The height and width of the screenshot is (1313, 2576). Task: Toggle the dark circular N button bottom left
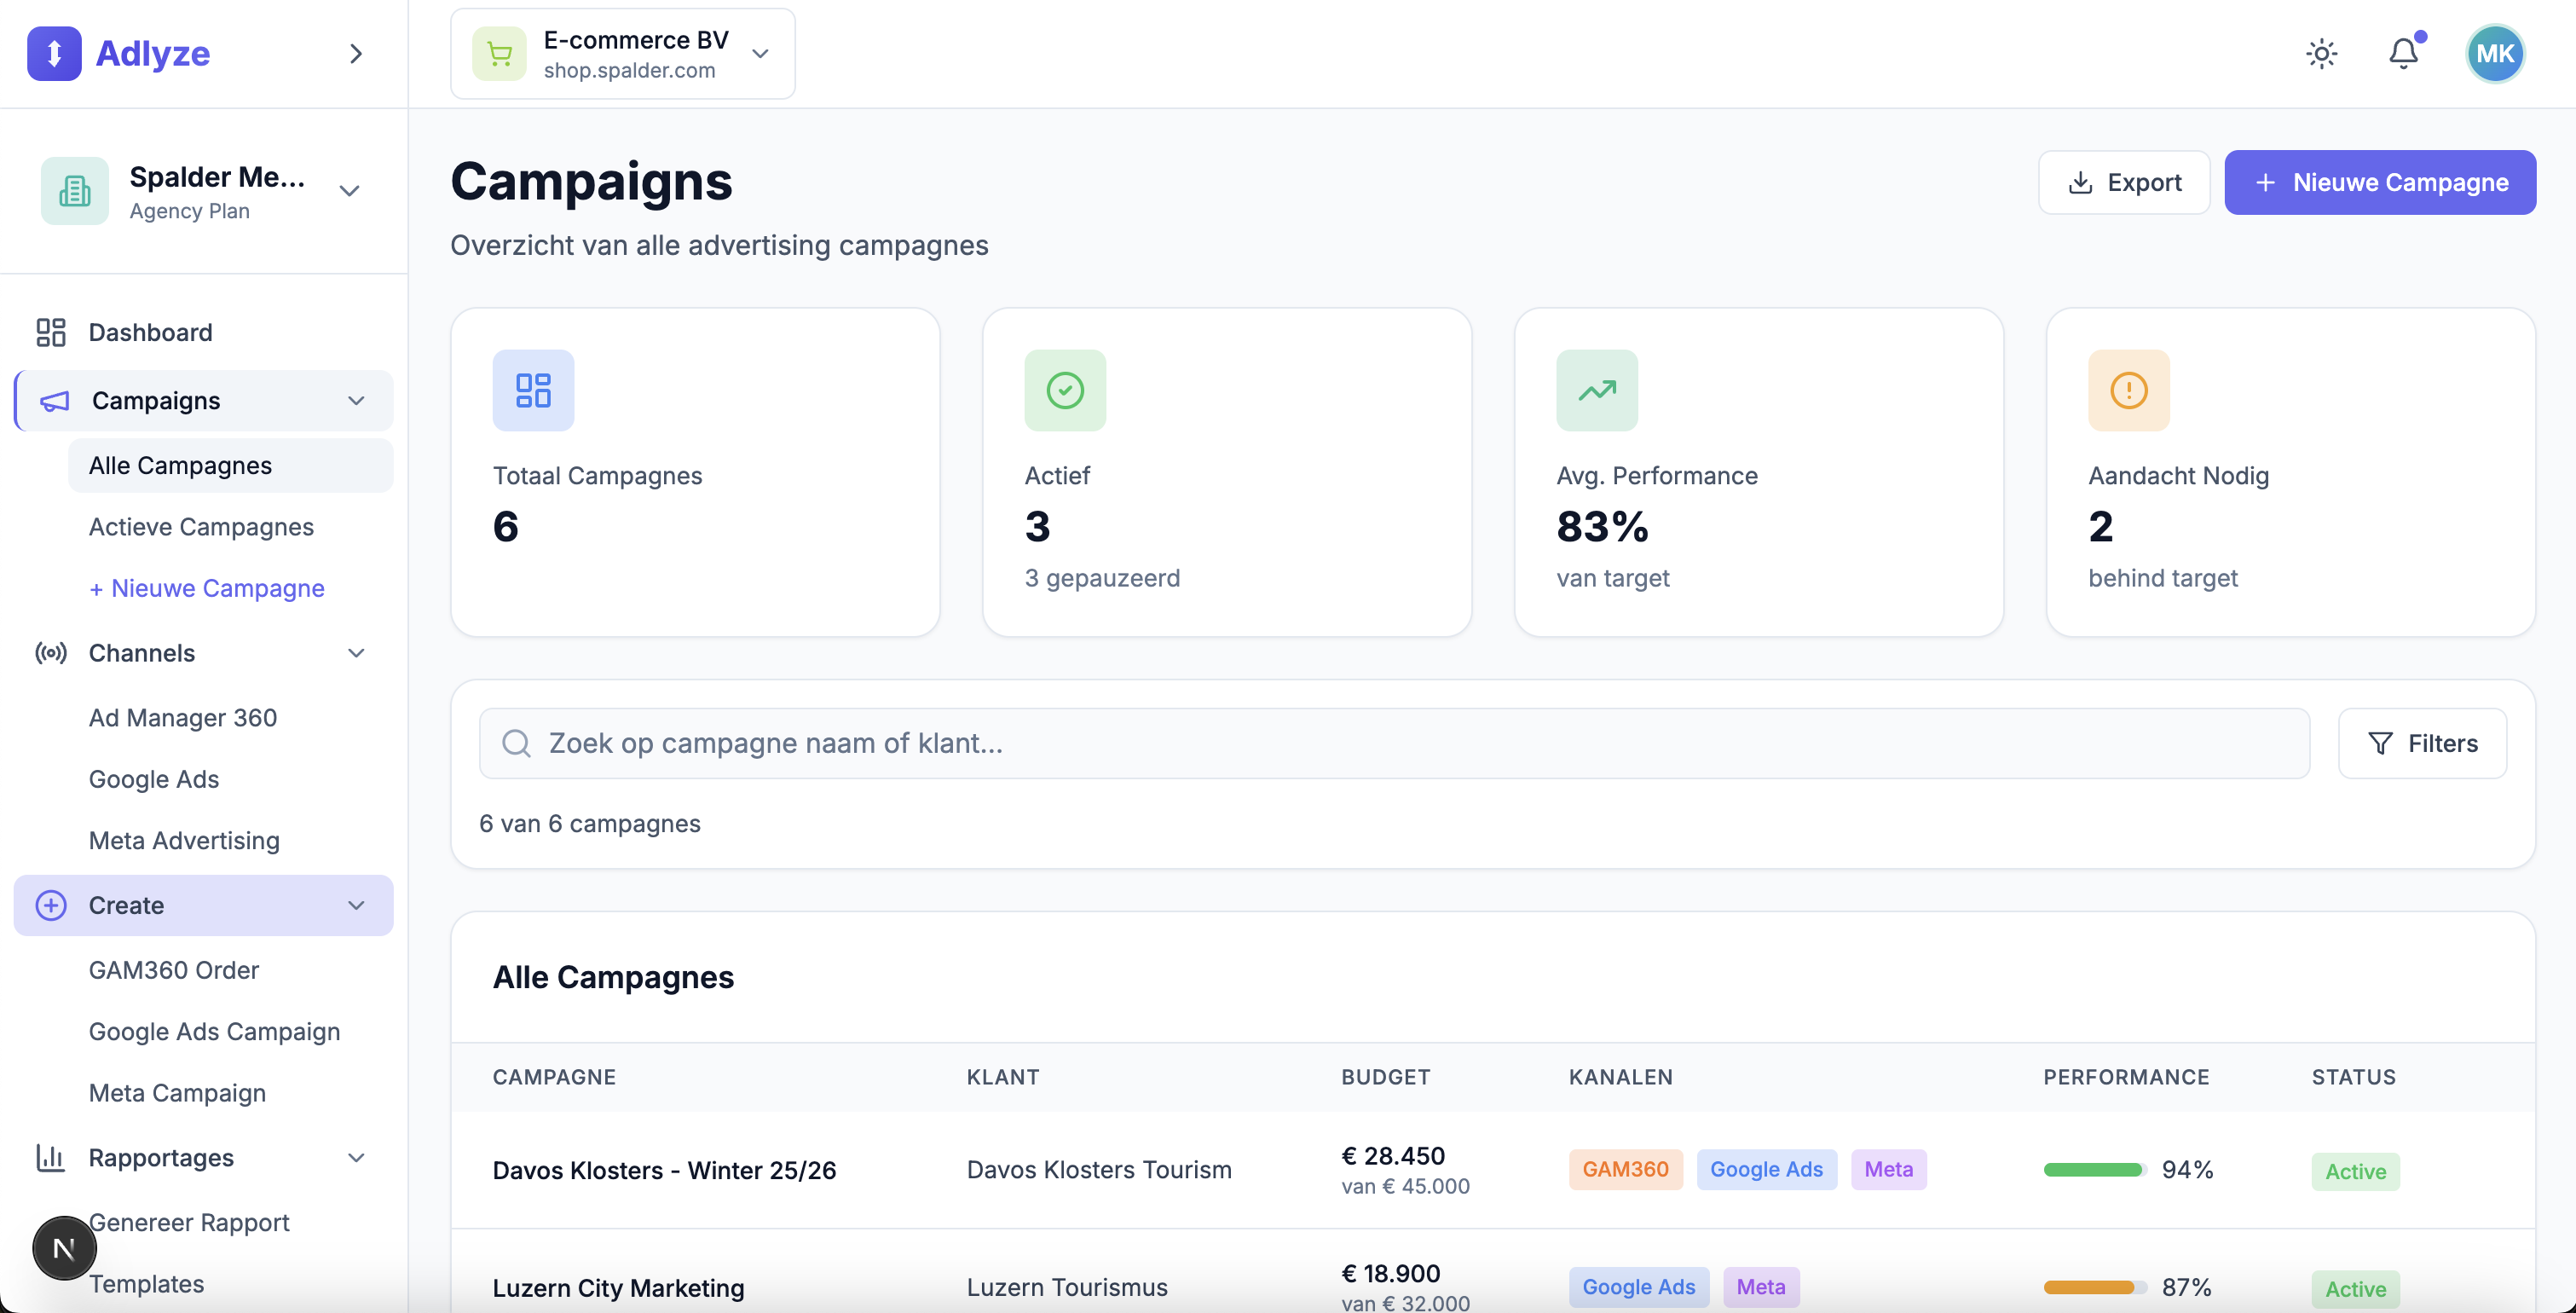[x=63, y=1247]
